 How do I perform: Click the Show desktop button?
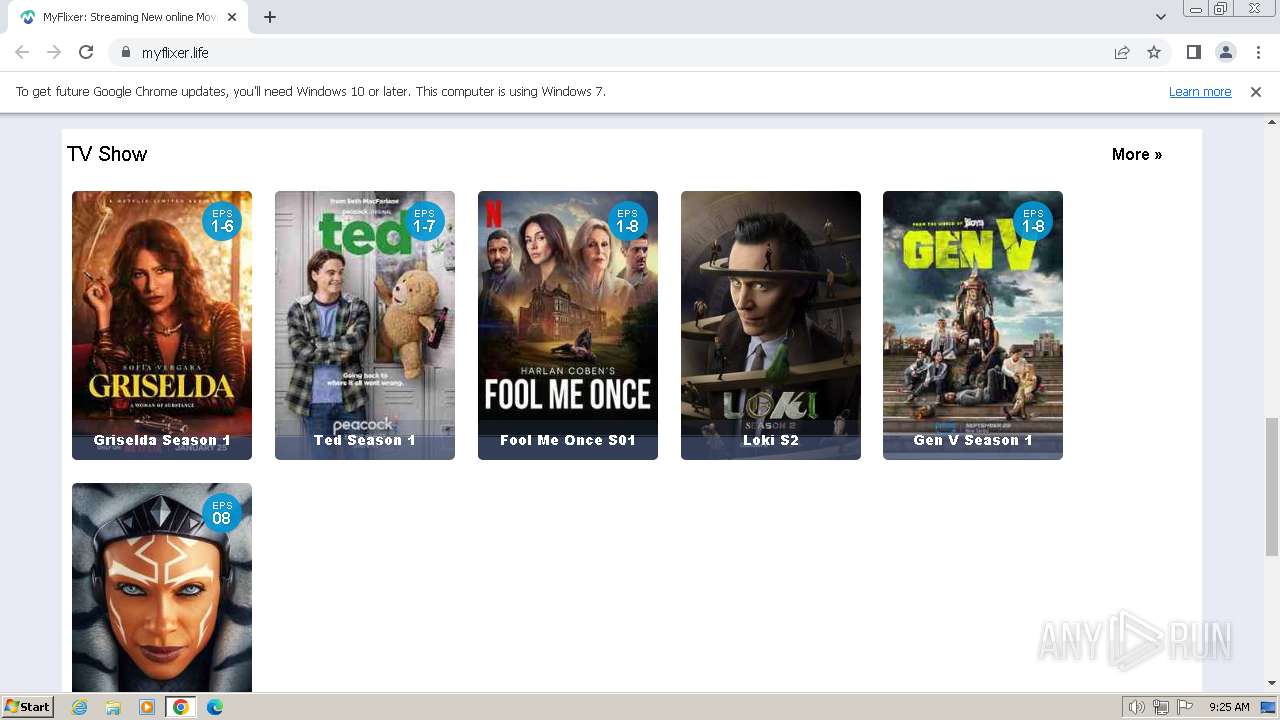coord(1269,707)
